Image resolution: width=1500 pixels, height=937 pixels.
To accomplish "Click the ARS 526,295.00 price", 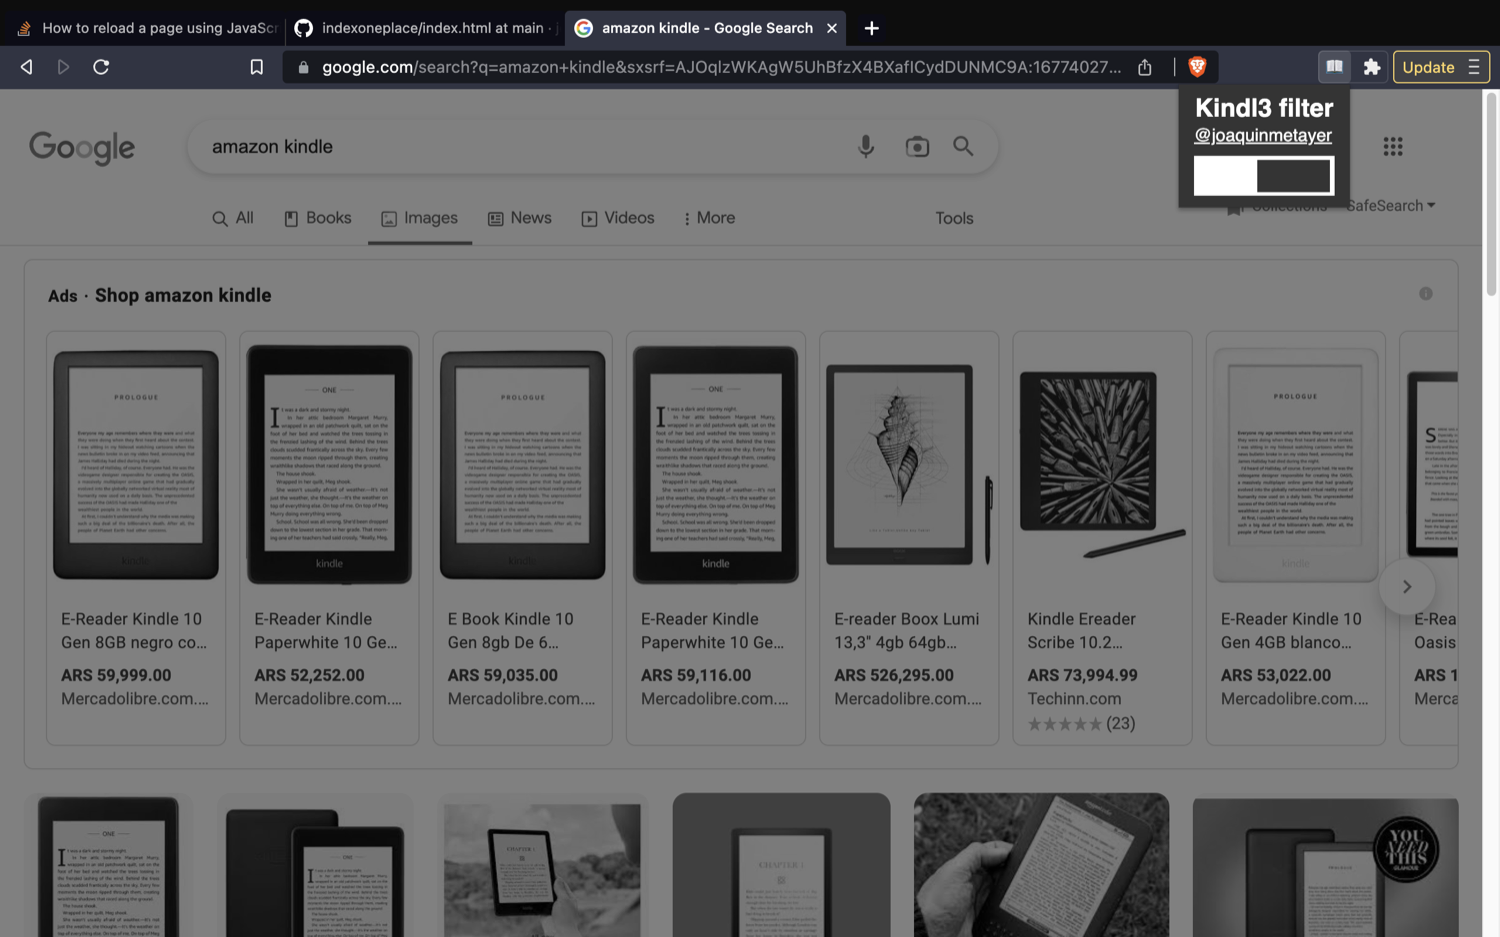I will click(x=894, y=675).
